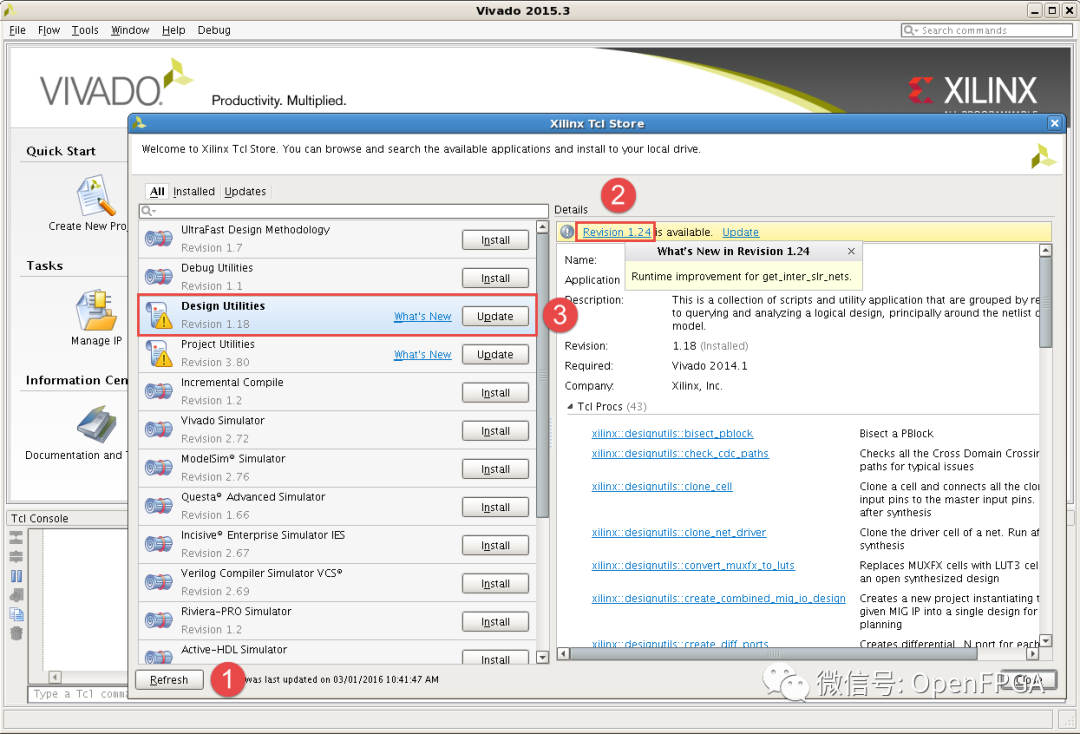The image size is (1080, 734).
Task: Click the Details pane vertical scrollbar thumb
Action: tap(1045, 303)
